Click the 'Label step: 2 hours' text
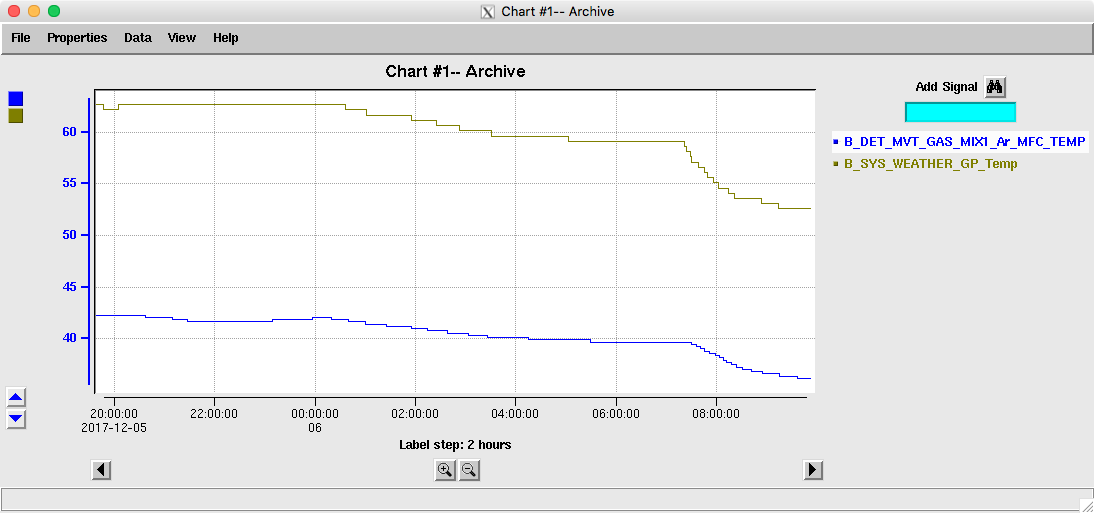This screenshot has height=513, width=1094. 455,445
